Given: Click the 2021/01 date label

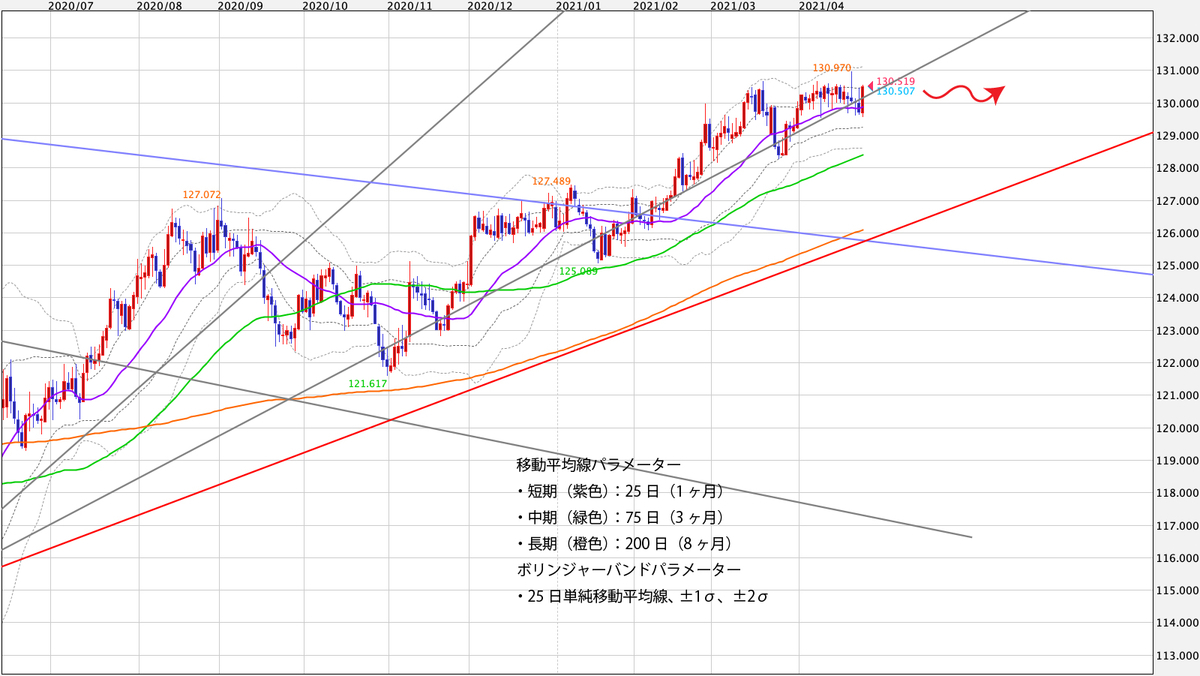Looking at the screenshot, I should pos(579,6).
